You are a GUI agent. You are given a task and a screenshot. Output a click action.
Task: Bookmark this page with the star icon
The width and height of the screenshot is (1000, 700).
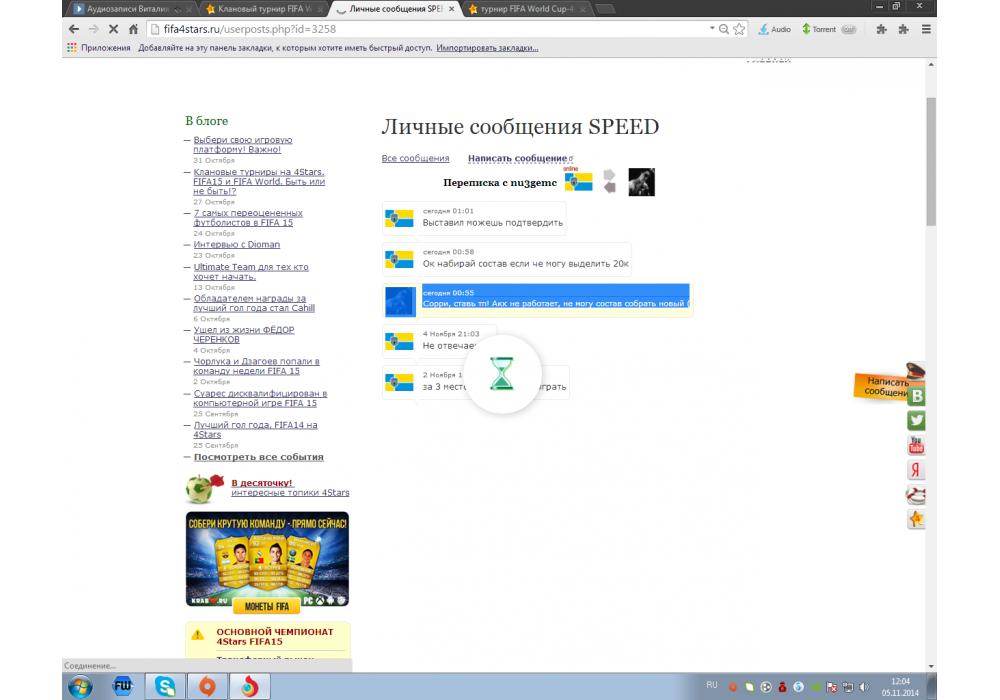(739, 29)
